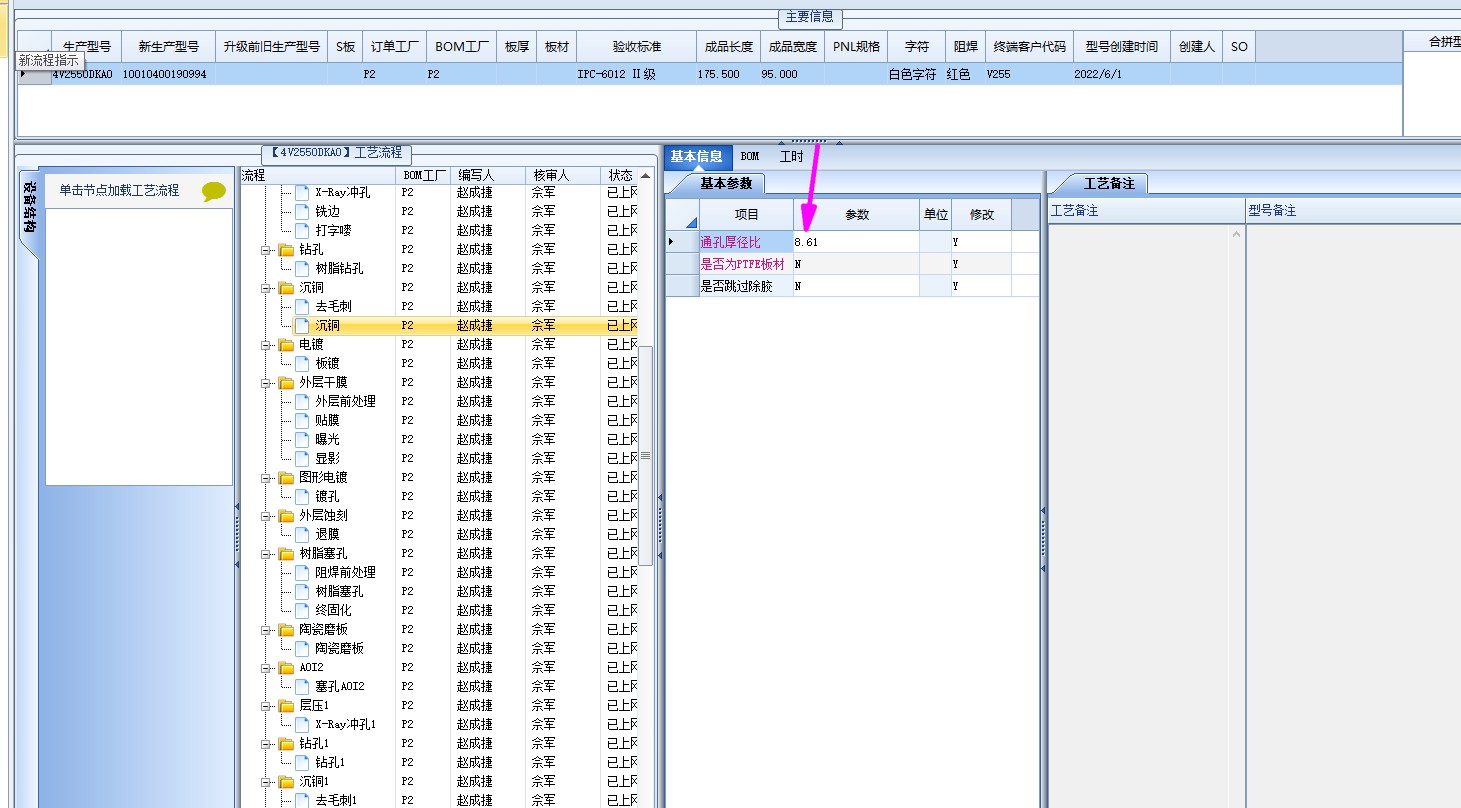Viewport: 1461px width, 808px height.
Task: Select the 塞孔AOI2 process step
Action: click(340, 686)
